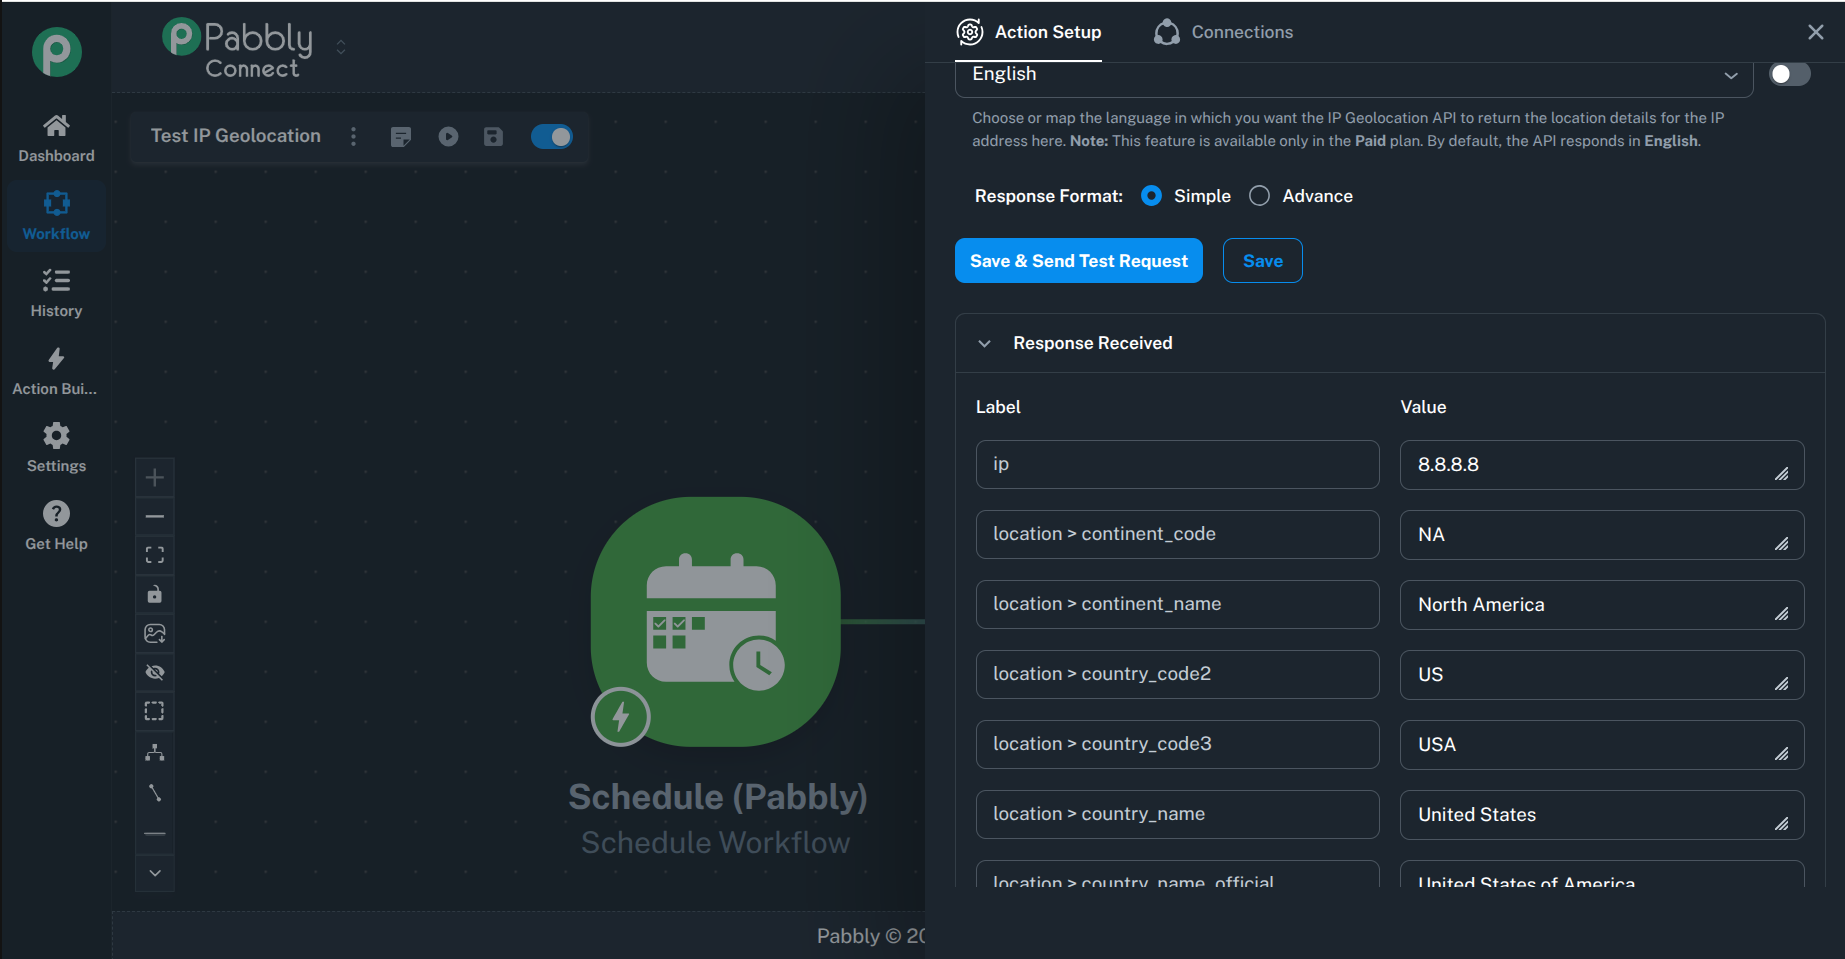
Task: Click the location > country_code2 label field
Action: (x=1178, y=674)
